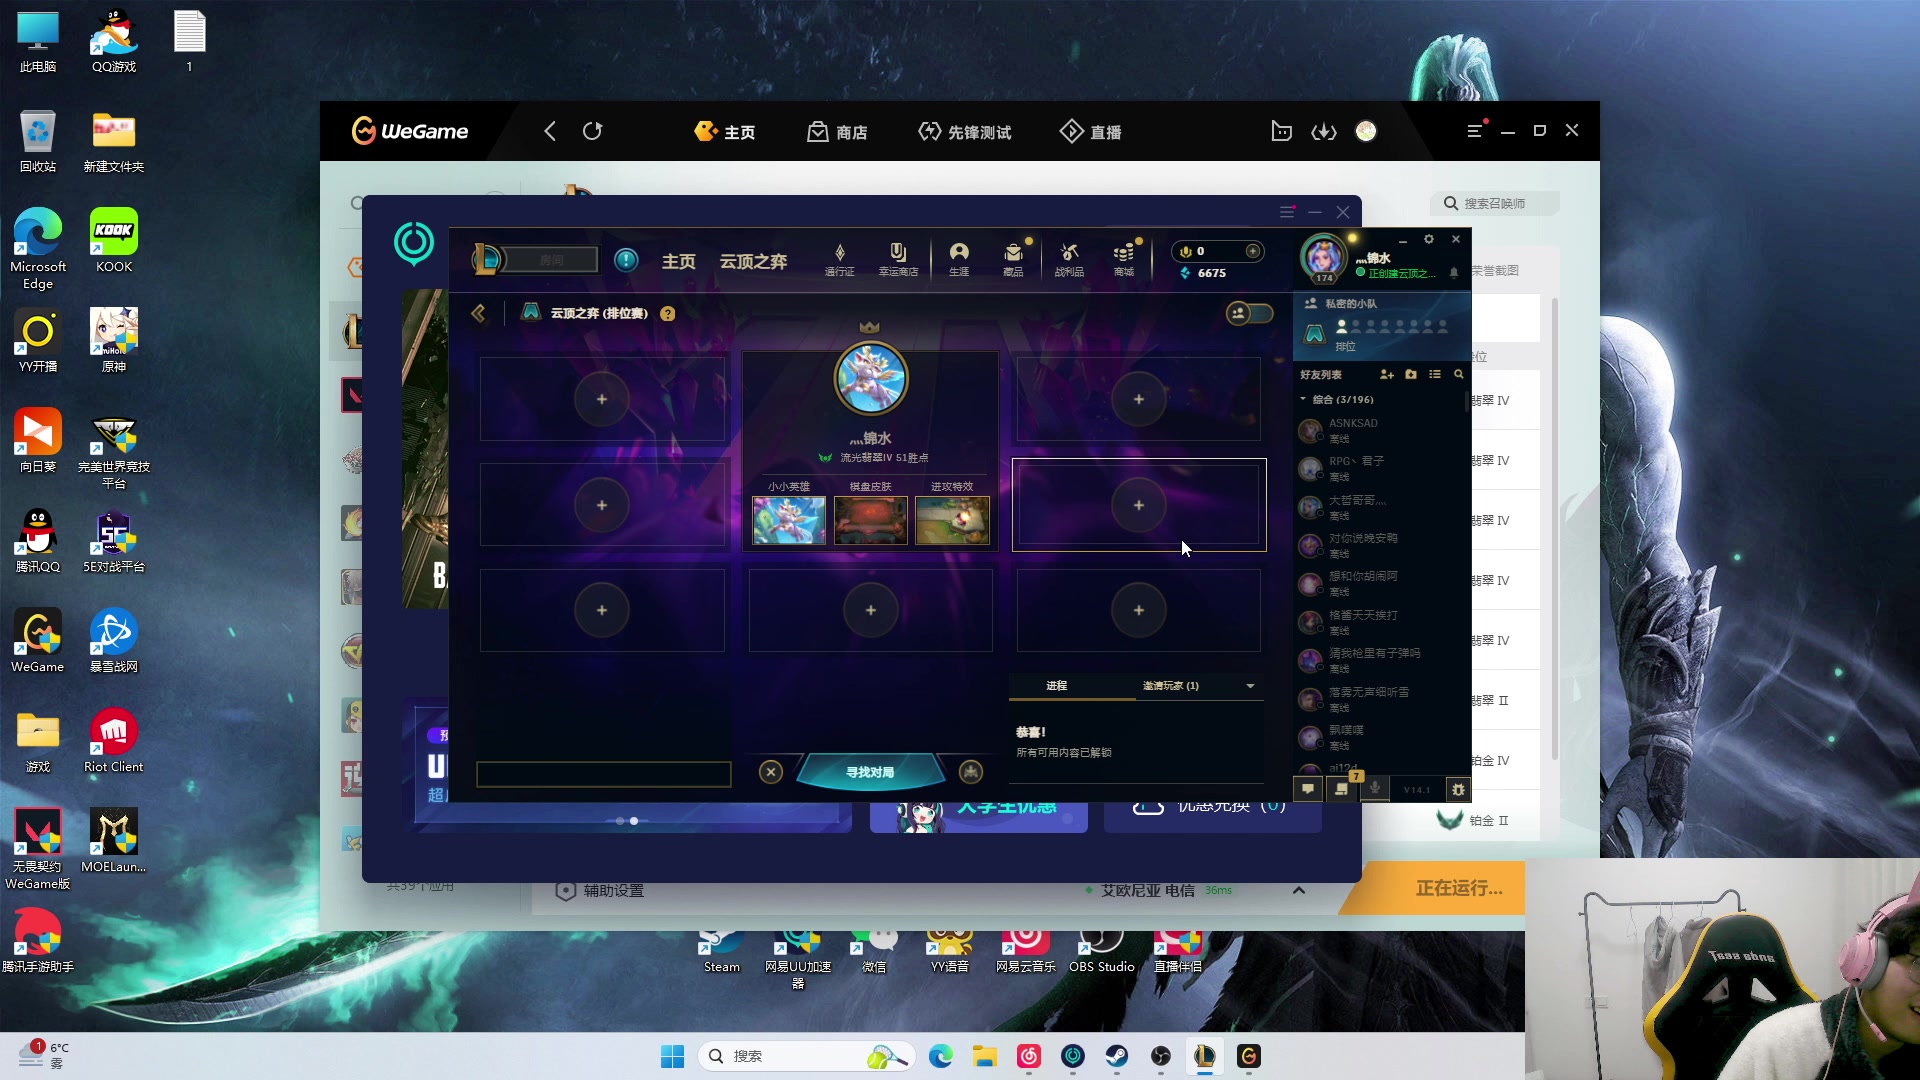Image resolution: width=1920 pixels, height=1080 pixels.
Task: Toggle the open party switch
Action: pyautogui.click(x=1249, y=313)
